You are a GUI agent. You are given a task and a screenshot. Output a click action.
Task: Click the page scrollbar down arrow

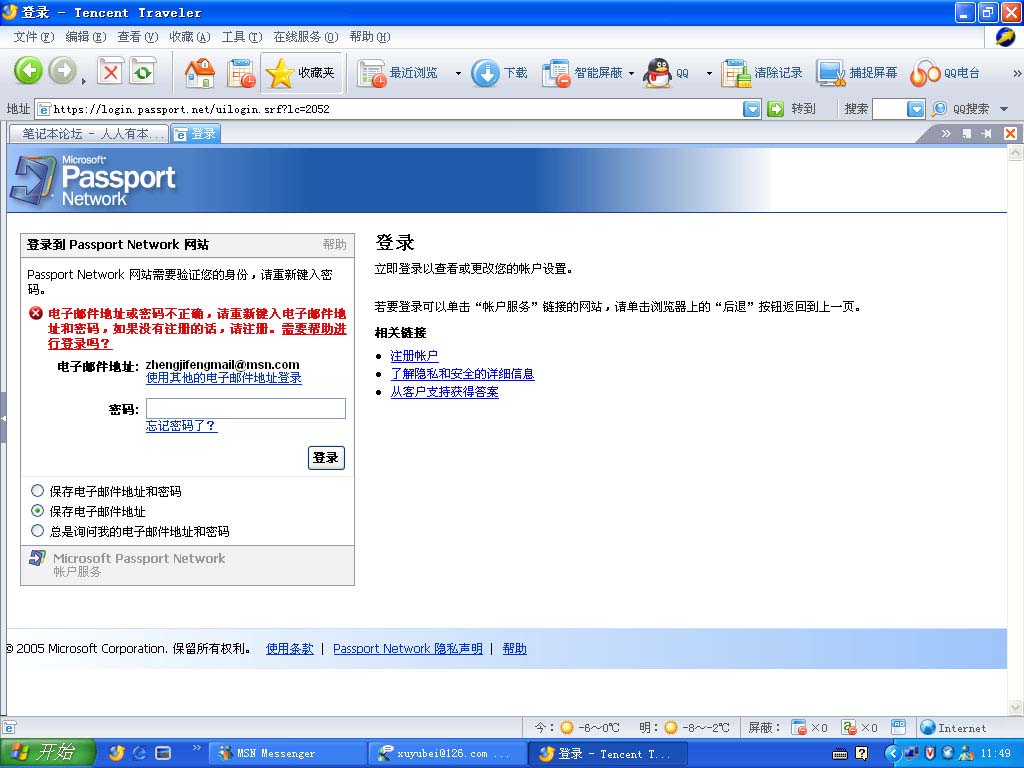1016,707
